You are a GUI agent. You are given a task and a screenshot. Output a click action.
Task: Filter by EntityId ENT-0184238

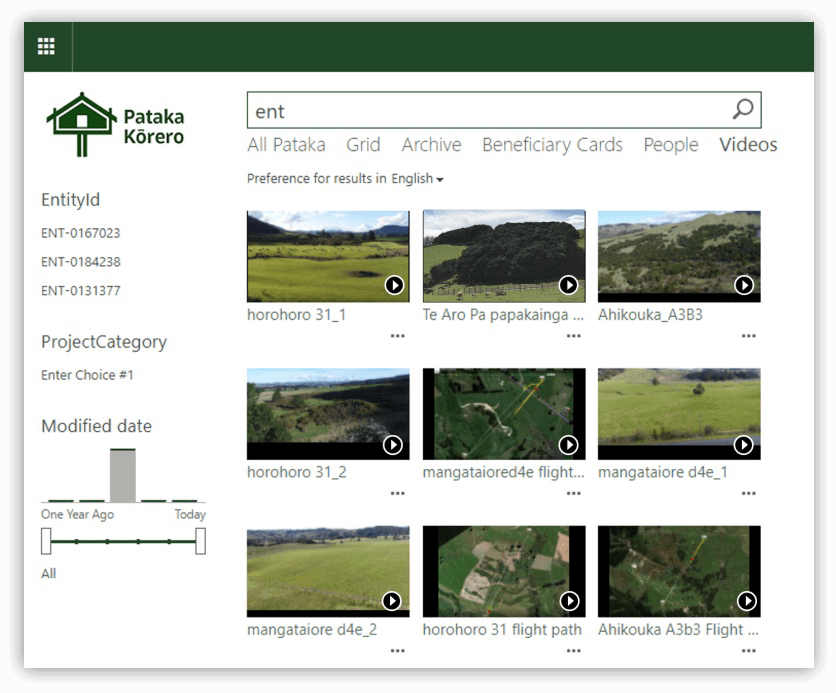pos(81,262)
